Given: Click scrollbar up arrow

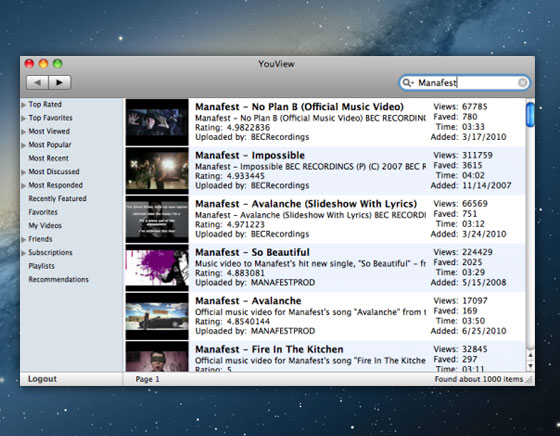Looking at the screenshot, I should 530,355.
